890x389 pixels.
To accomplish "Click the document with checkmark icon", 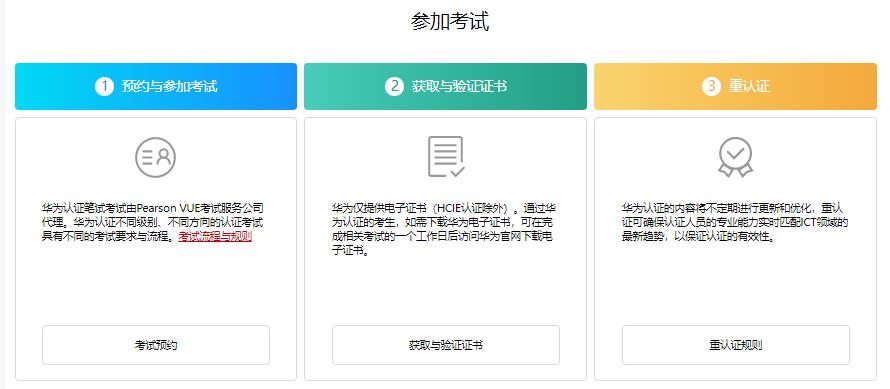I will click(446, 157).
